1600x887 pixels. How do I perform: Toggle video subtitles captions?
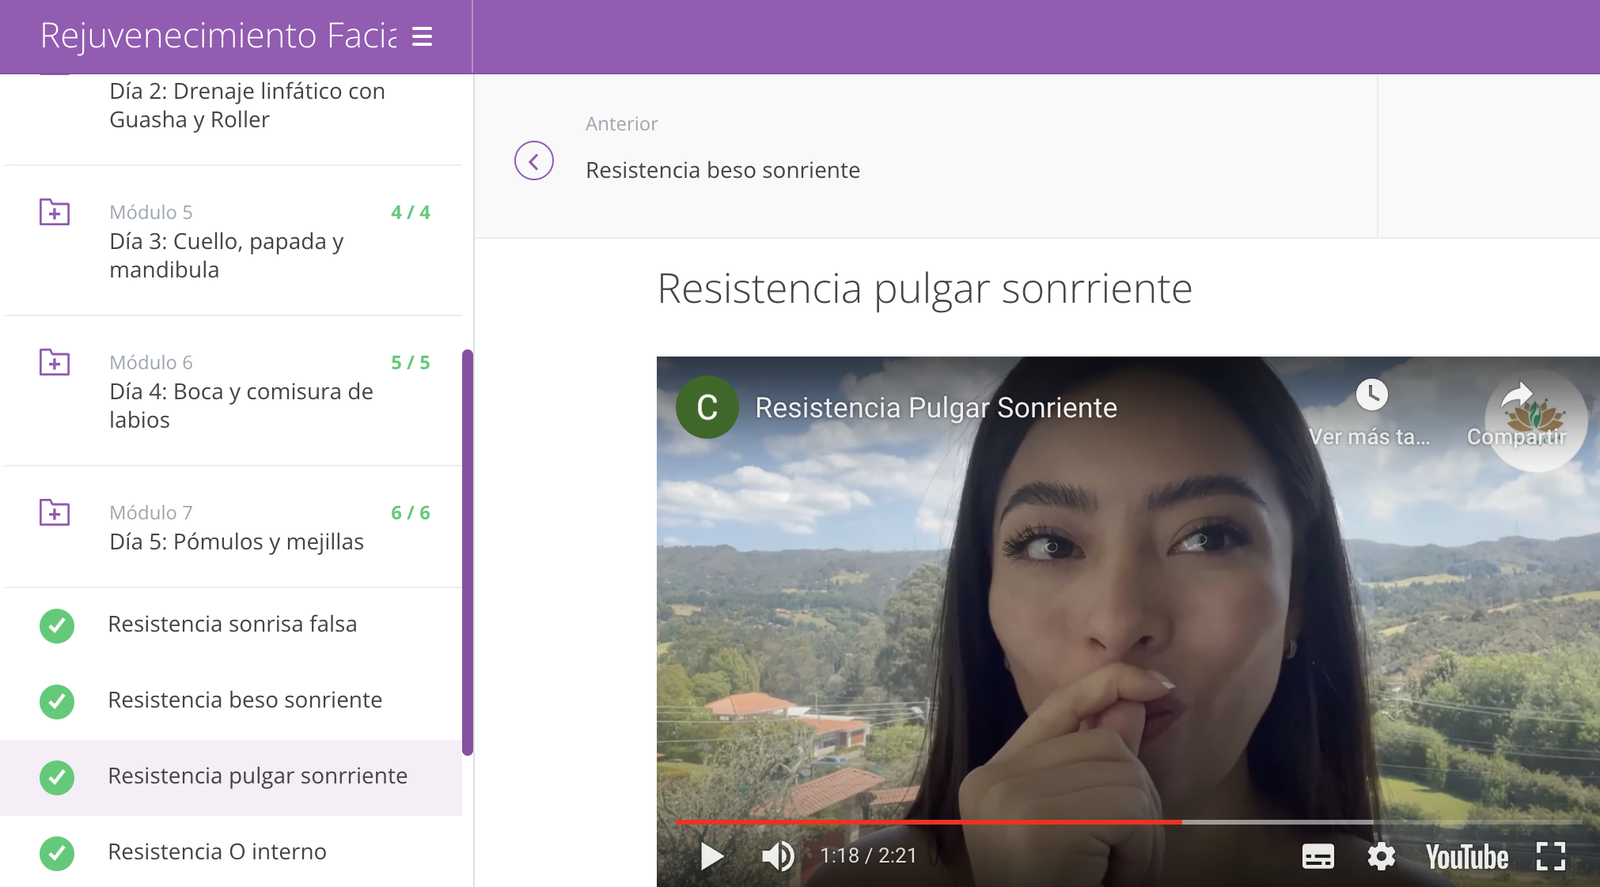coord(1317,856)
